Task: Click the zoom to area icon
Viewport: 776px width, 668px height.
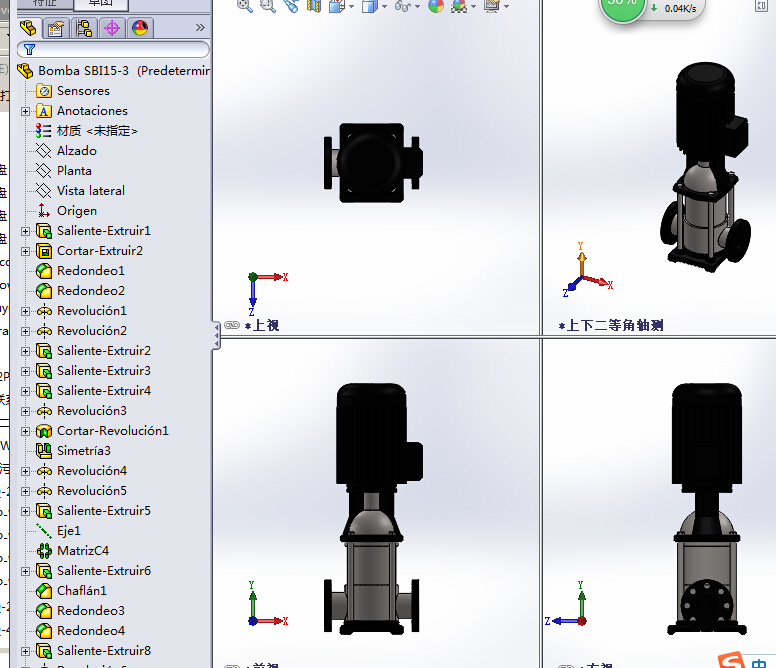Action: pyautogui.click(x=268, y=6)
